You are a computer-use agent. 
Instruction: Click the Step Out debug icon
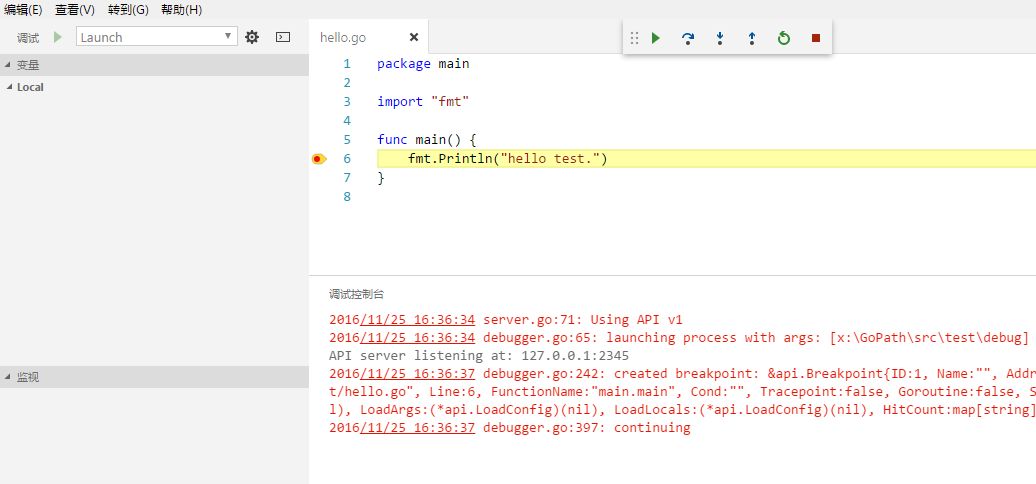[751, 38]
